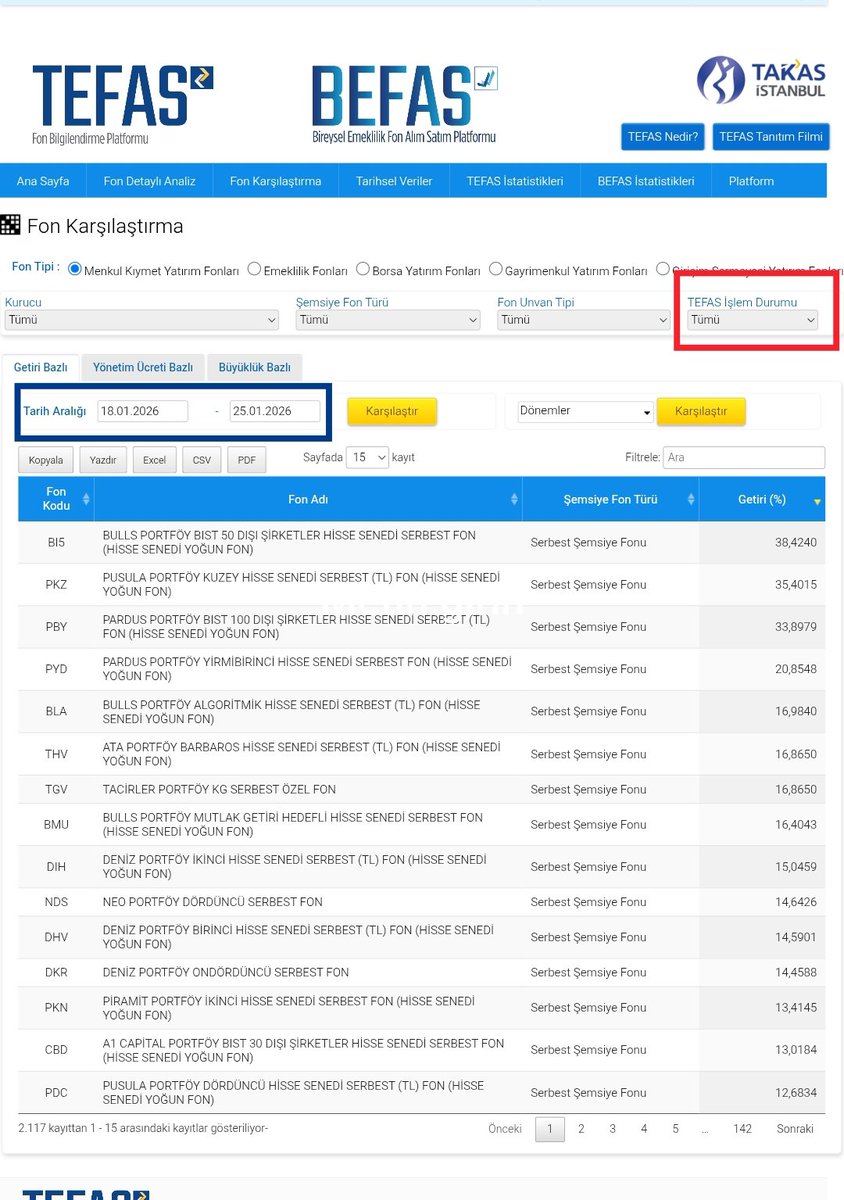Sort by Fon Kodu column arrows
The image size is (844, 1200).
(86, 499)
